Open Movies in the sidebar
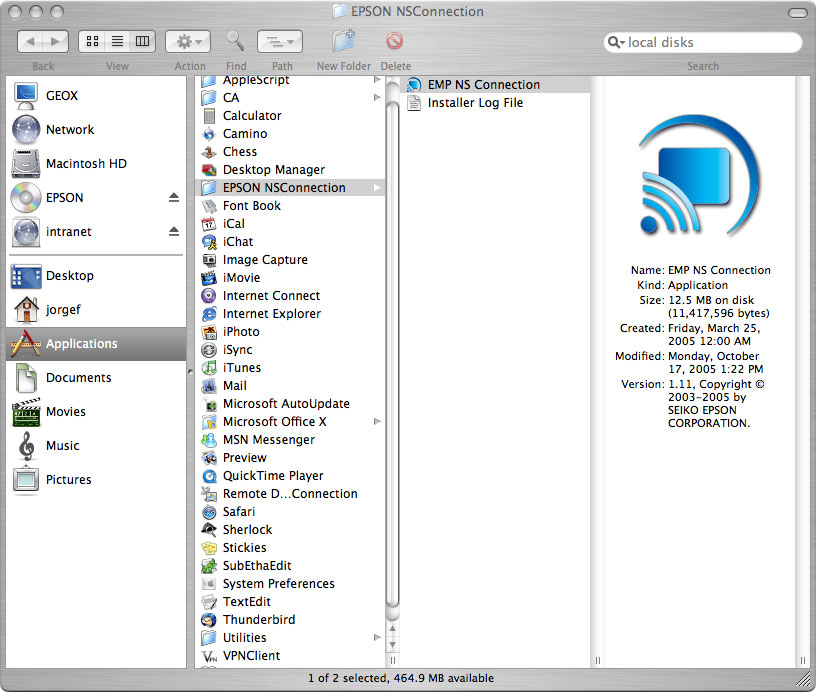Image resolution: width=816 pixels, height=692 pixels. tap(96, 412)
